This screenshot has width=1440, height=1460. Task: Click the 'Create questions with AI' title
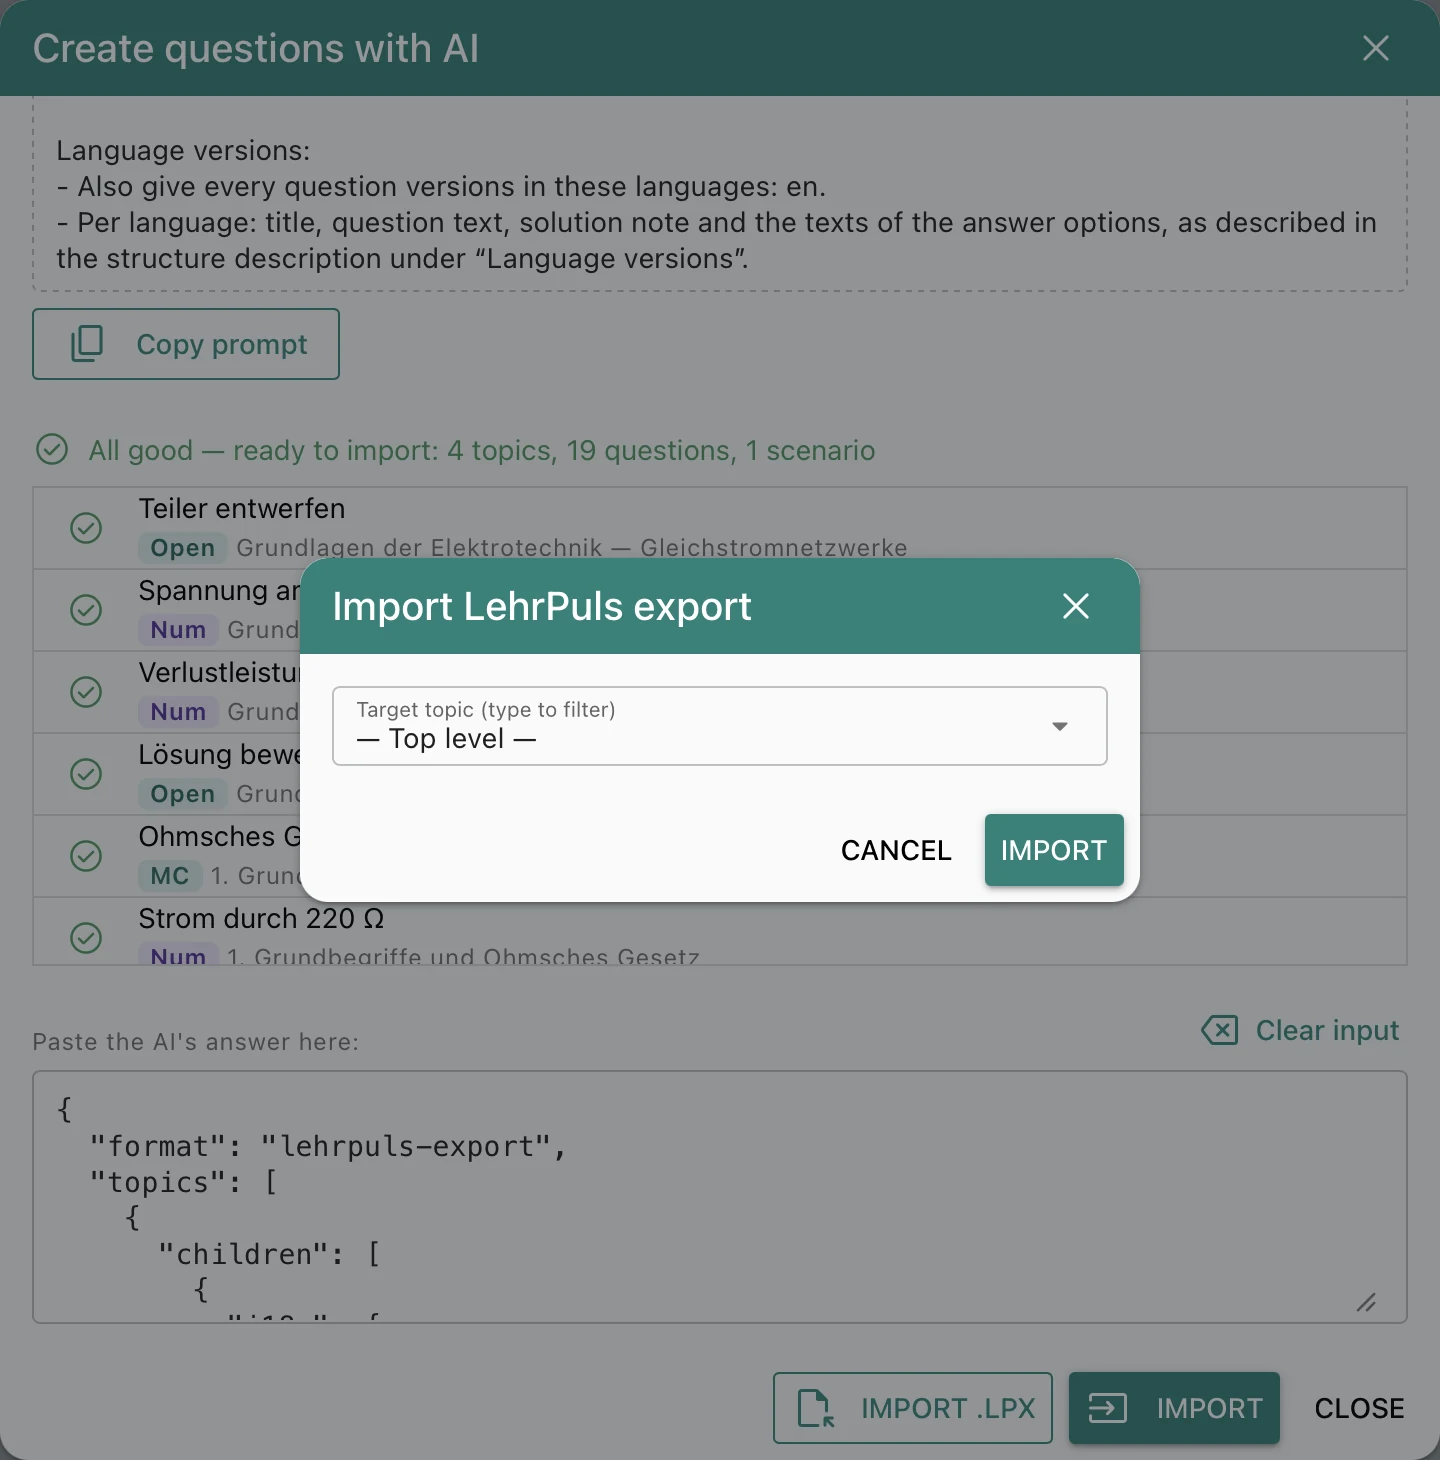coord(256,48)
